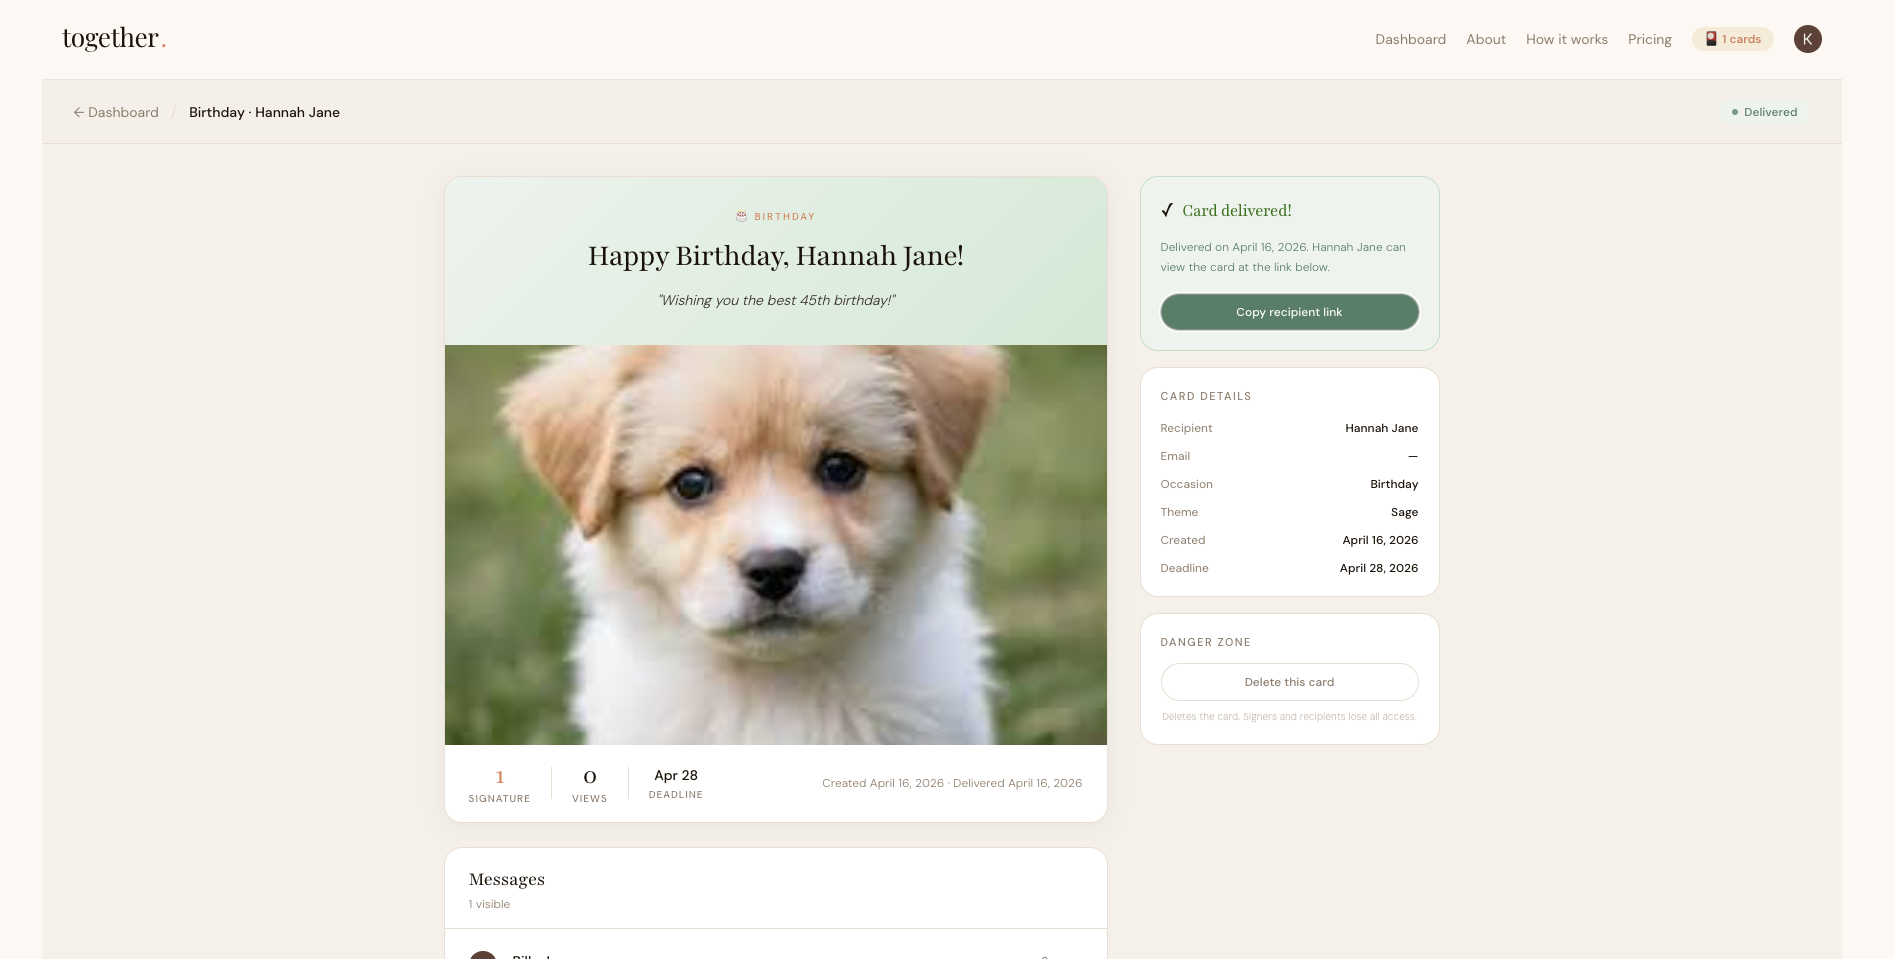The height and width of the screenshot is (959, 1894).
Task: Click the Delivered status badge
Action: [x=1764, y=112]
